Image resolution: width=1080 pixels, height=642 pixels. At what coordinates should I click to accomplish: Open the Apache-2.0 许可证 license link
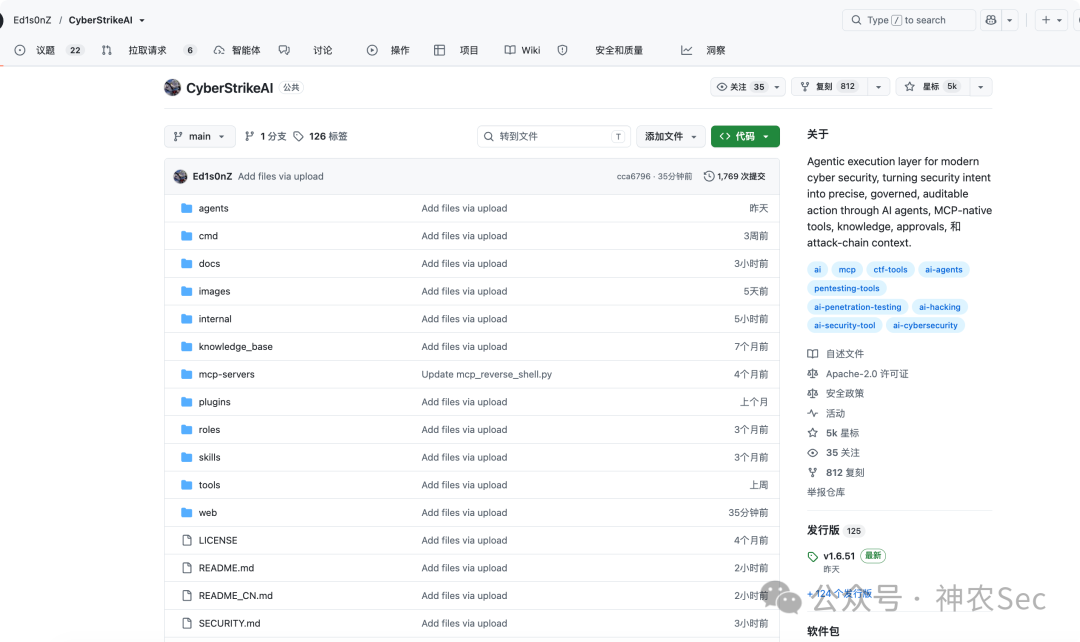858,373
